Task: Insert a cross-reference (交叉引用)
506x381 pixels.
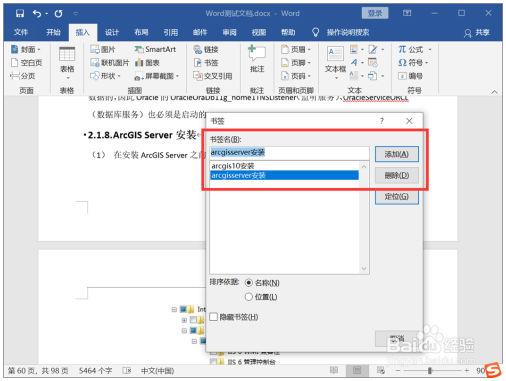Action: tap(213, 76)
